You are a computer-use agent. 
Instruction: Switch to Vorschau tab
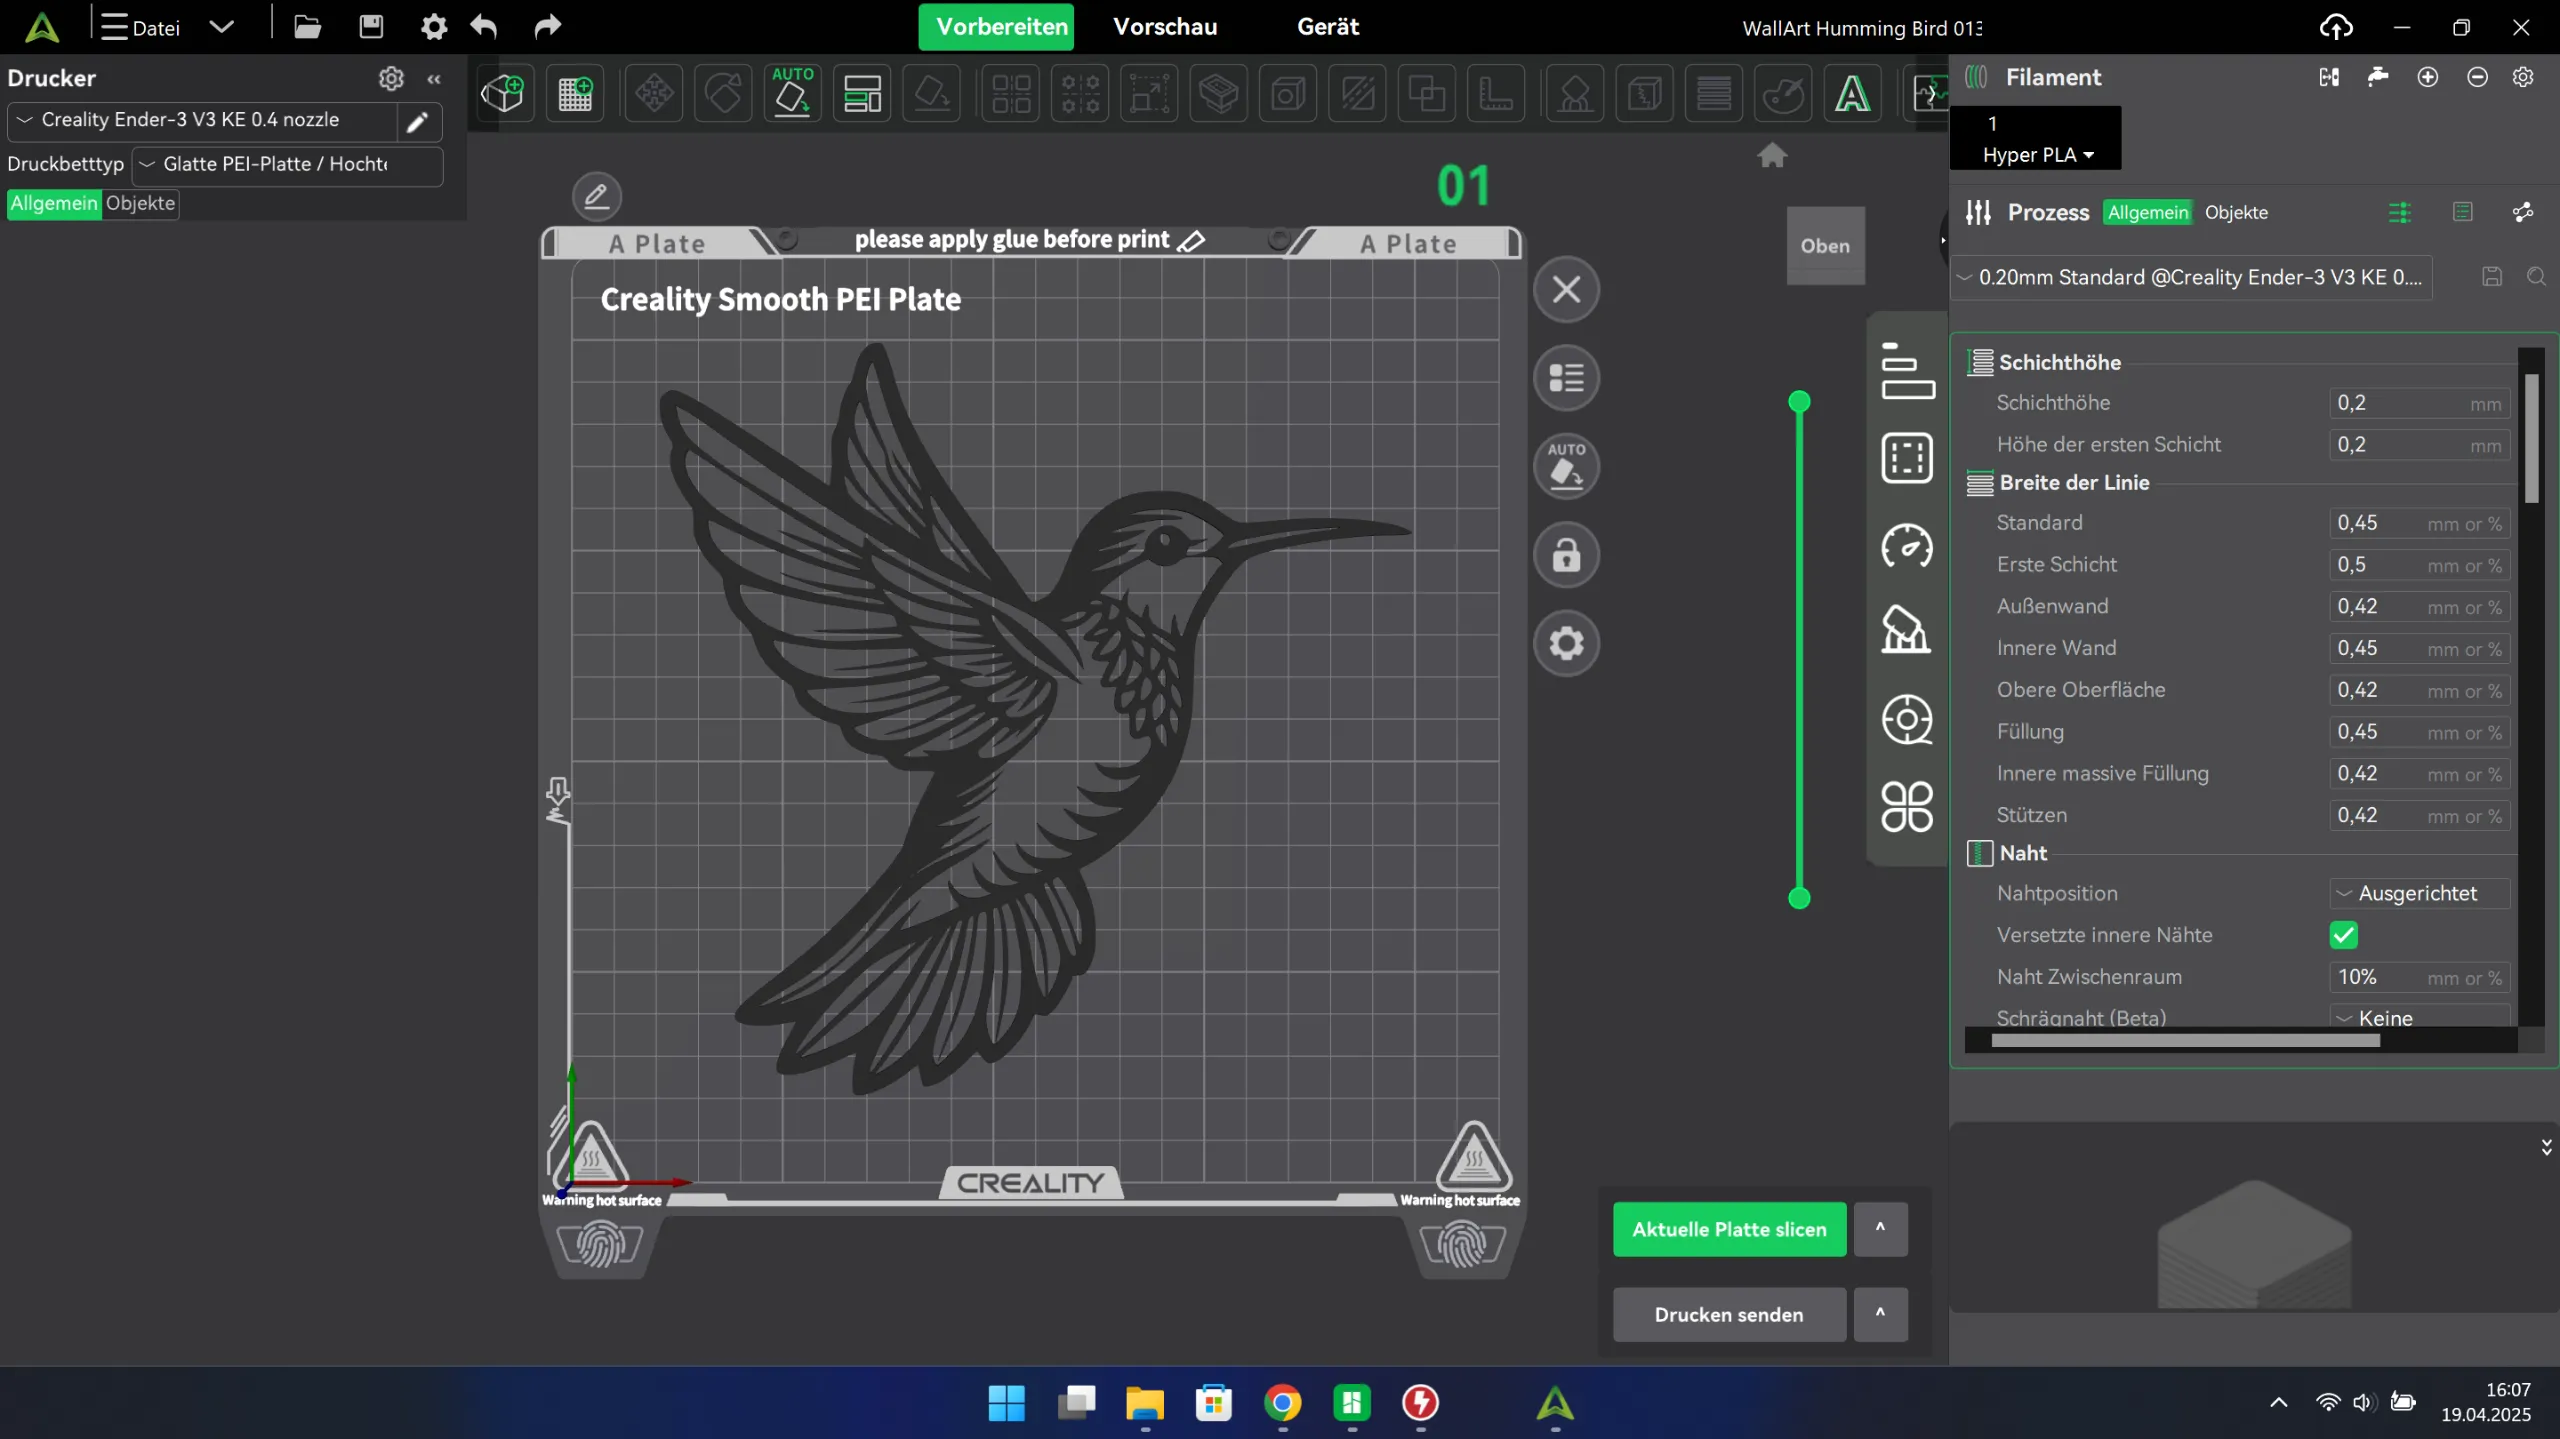click(x=1165, y=27)
